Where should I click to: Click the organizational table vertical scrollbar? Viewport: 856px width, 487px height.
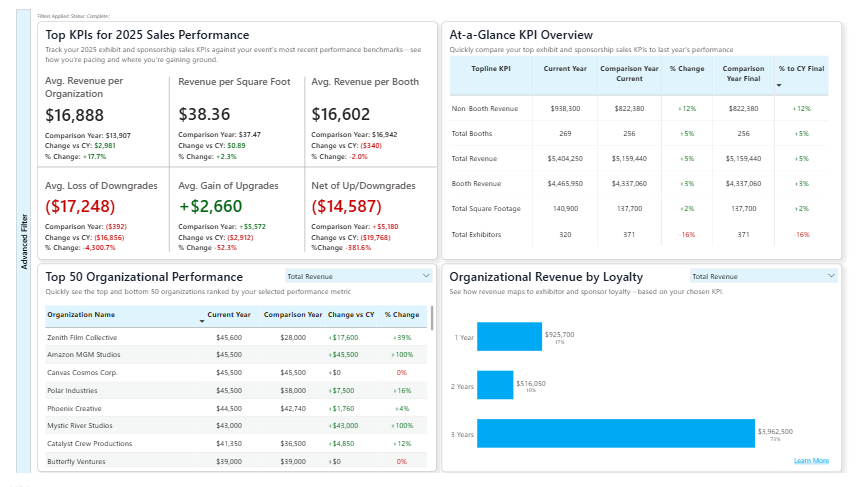tap(432, 320)
